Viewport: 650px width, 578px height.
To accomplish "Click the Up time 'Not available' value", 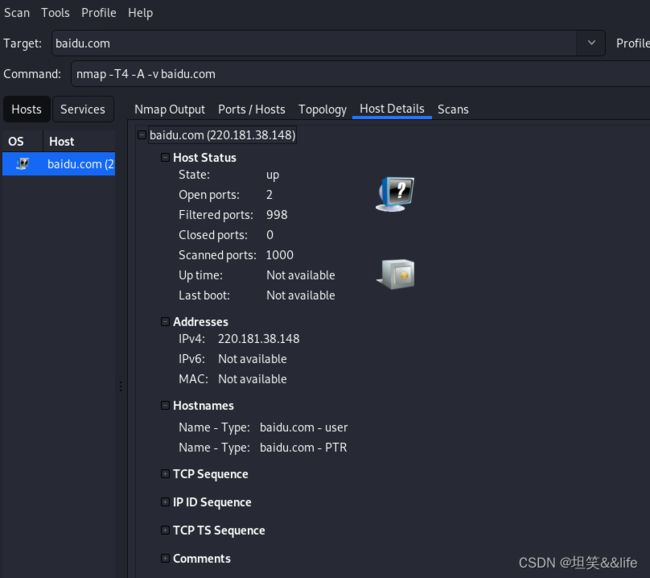I will point(301,275).
